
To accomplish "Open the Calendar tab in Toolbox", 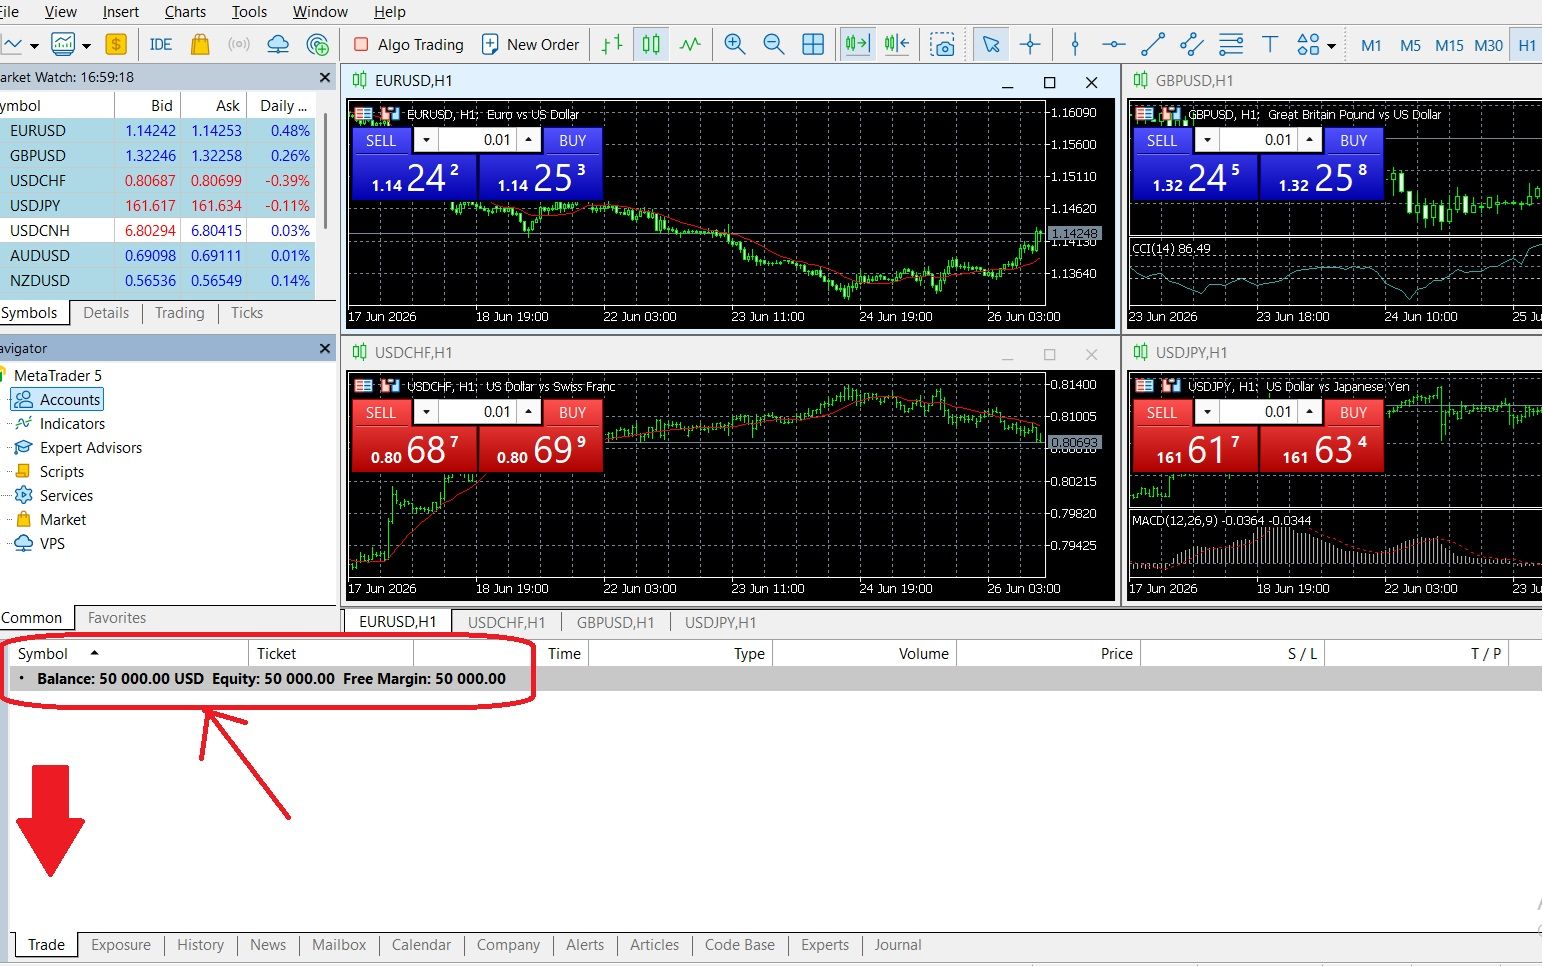I will point(421,945).
